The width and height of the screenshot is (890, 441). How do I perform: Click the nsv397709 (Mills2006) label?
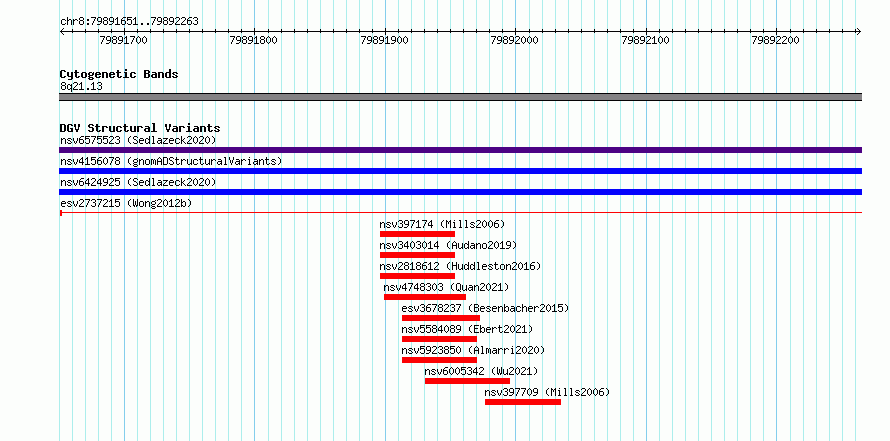pos(547,392)
